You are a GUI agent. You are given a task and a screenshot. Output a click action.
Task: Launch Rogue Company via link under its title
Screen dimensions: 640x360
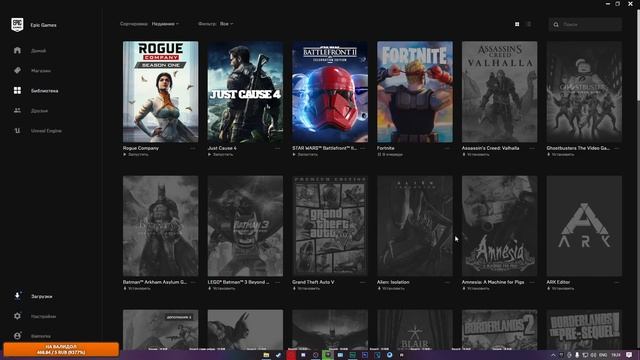click(x=136, y=155)
